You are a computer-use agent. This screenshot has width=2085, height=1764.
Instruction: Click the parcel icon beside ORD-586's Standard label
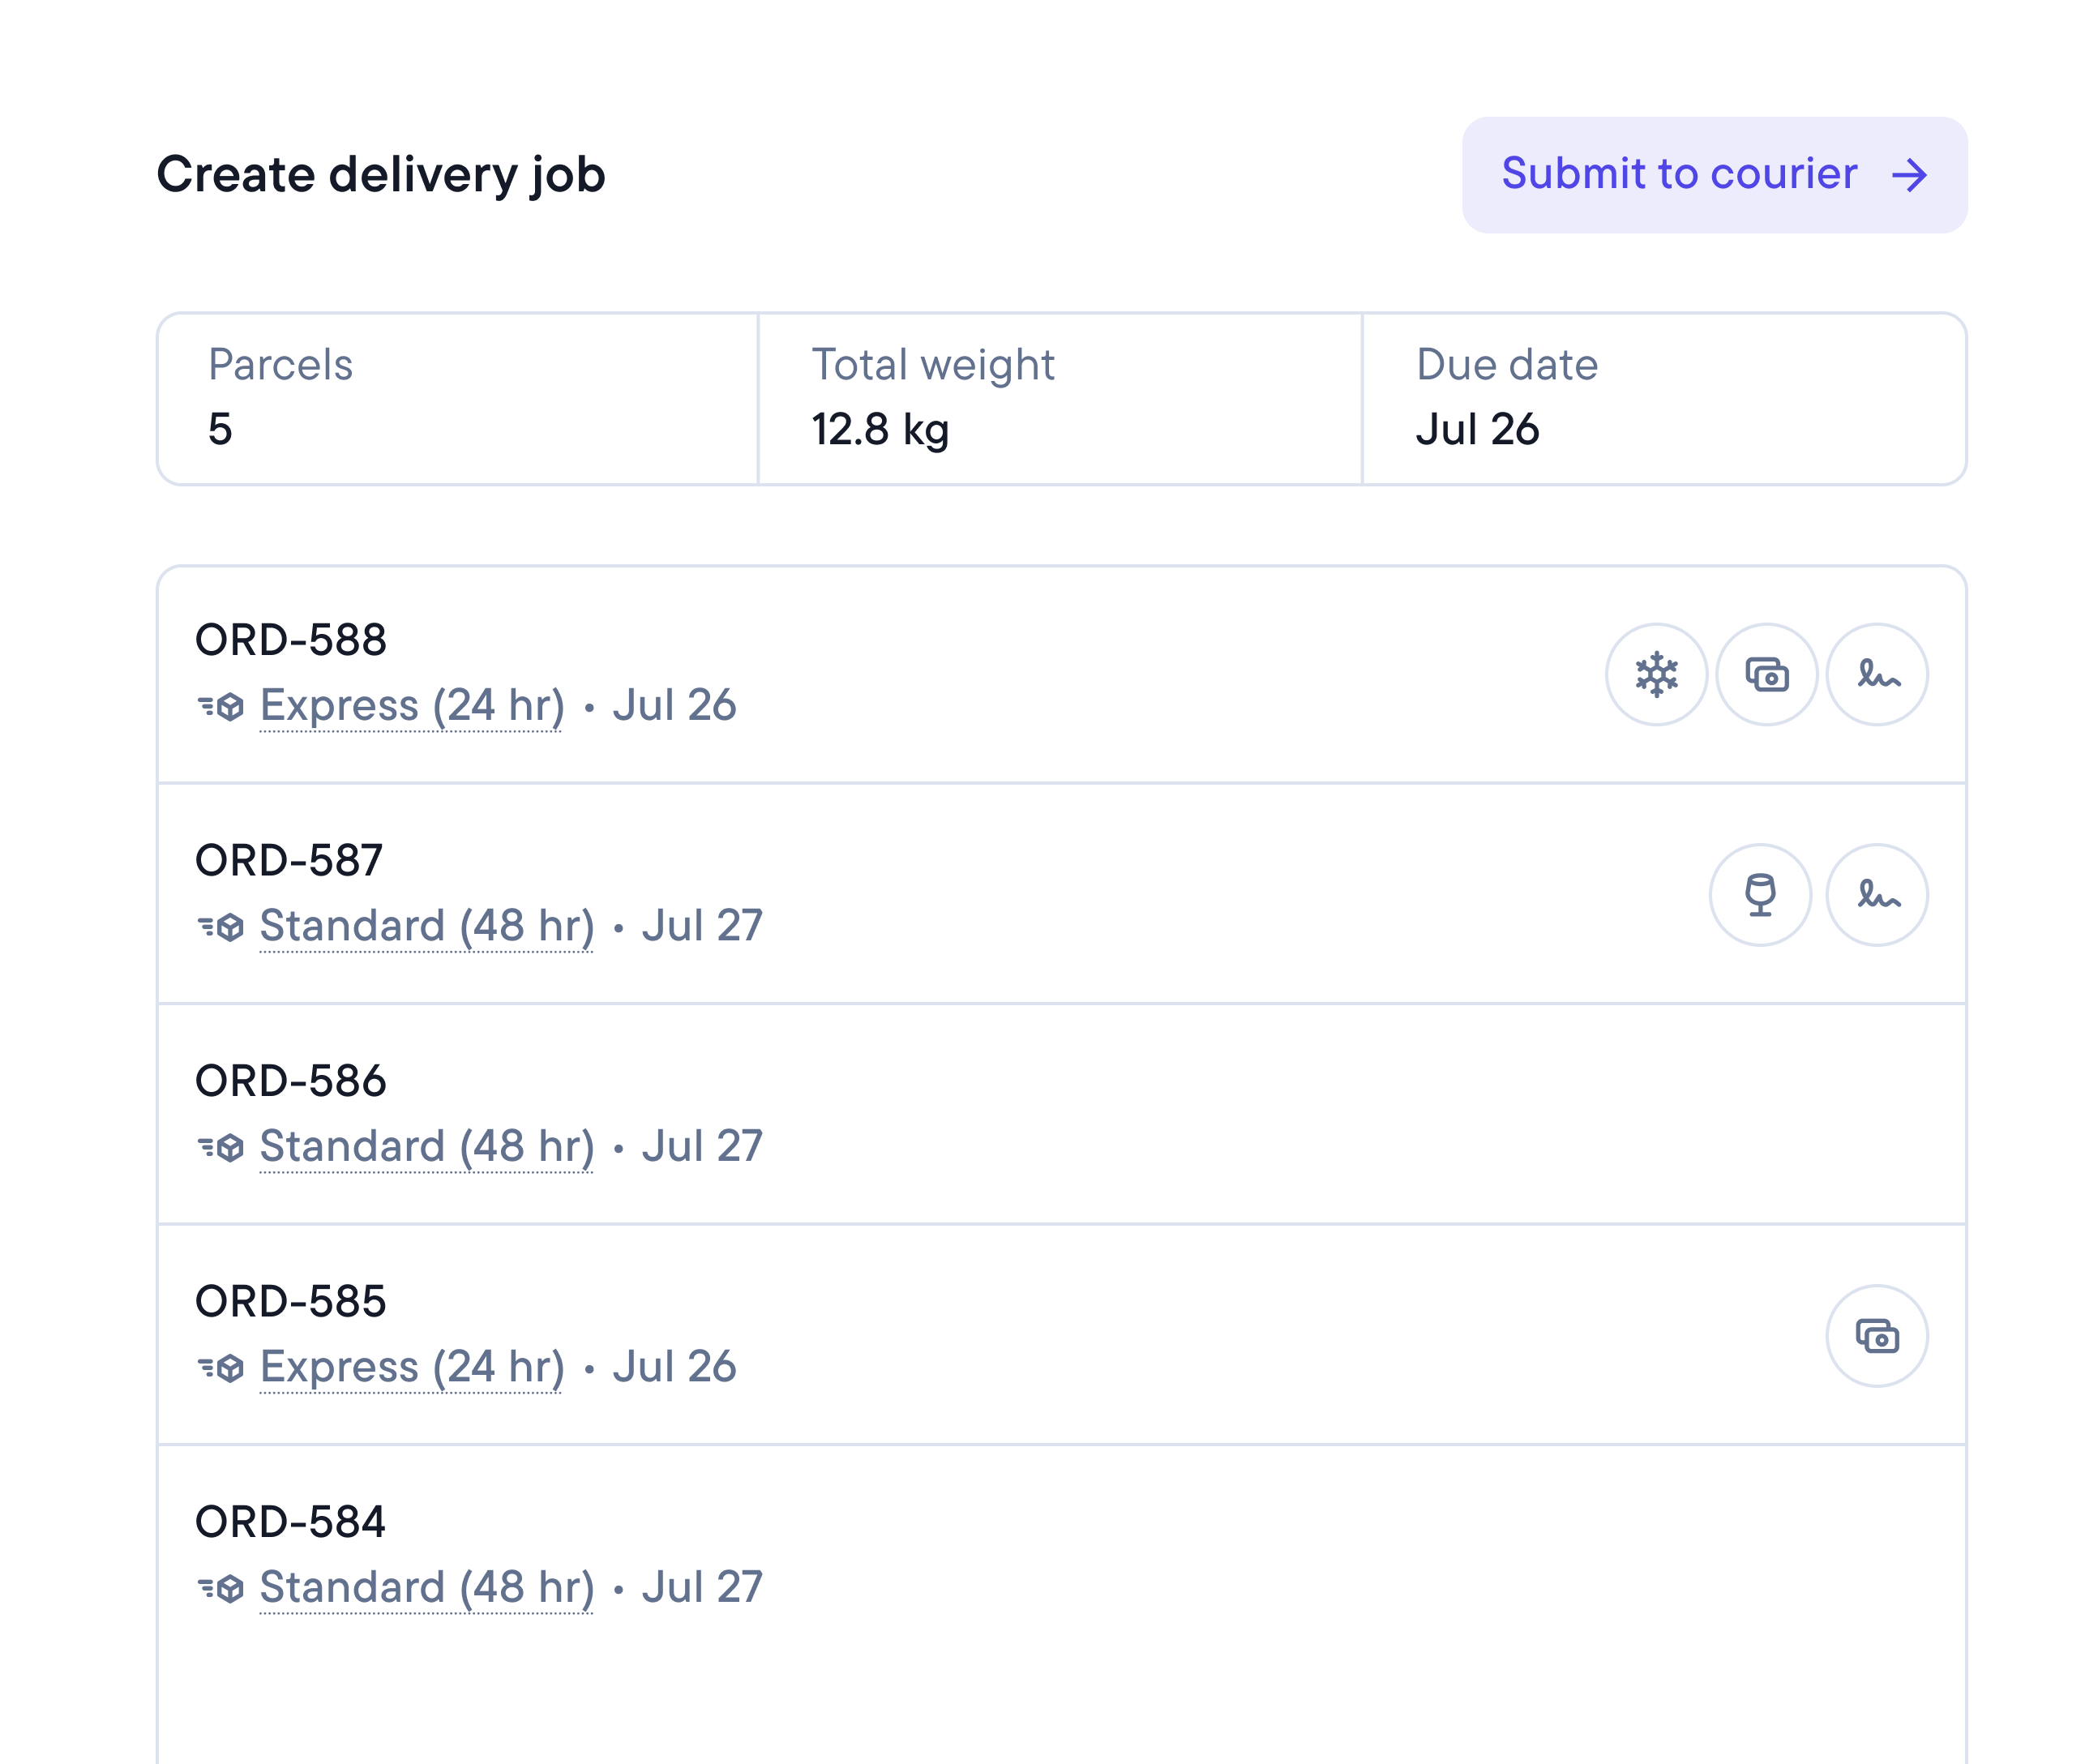click(222, 1146)
